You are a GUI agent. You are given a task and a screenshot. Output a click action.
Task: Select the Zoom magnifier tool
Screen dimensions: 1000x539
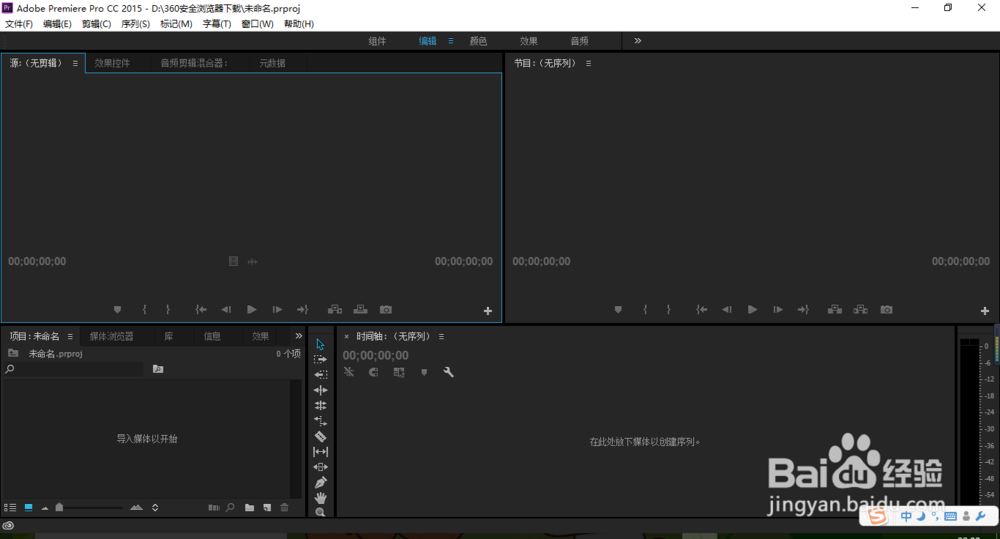pos(320,512)
